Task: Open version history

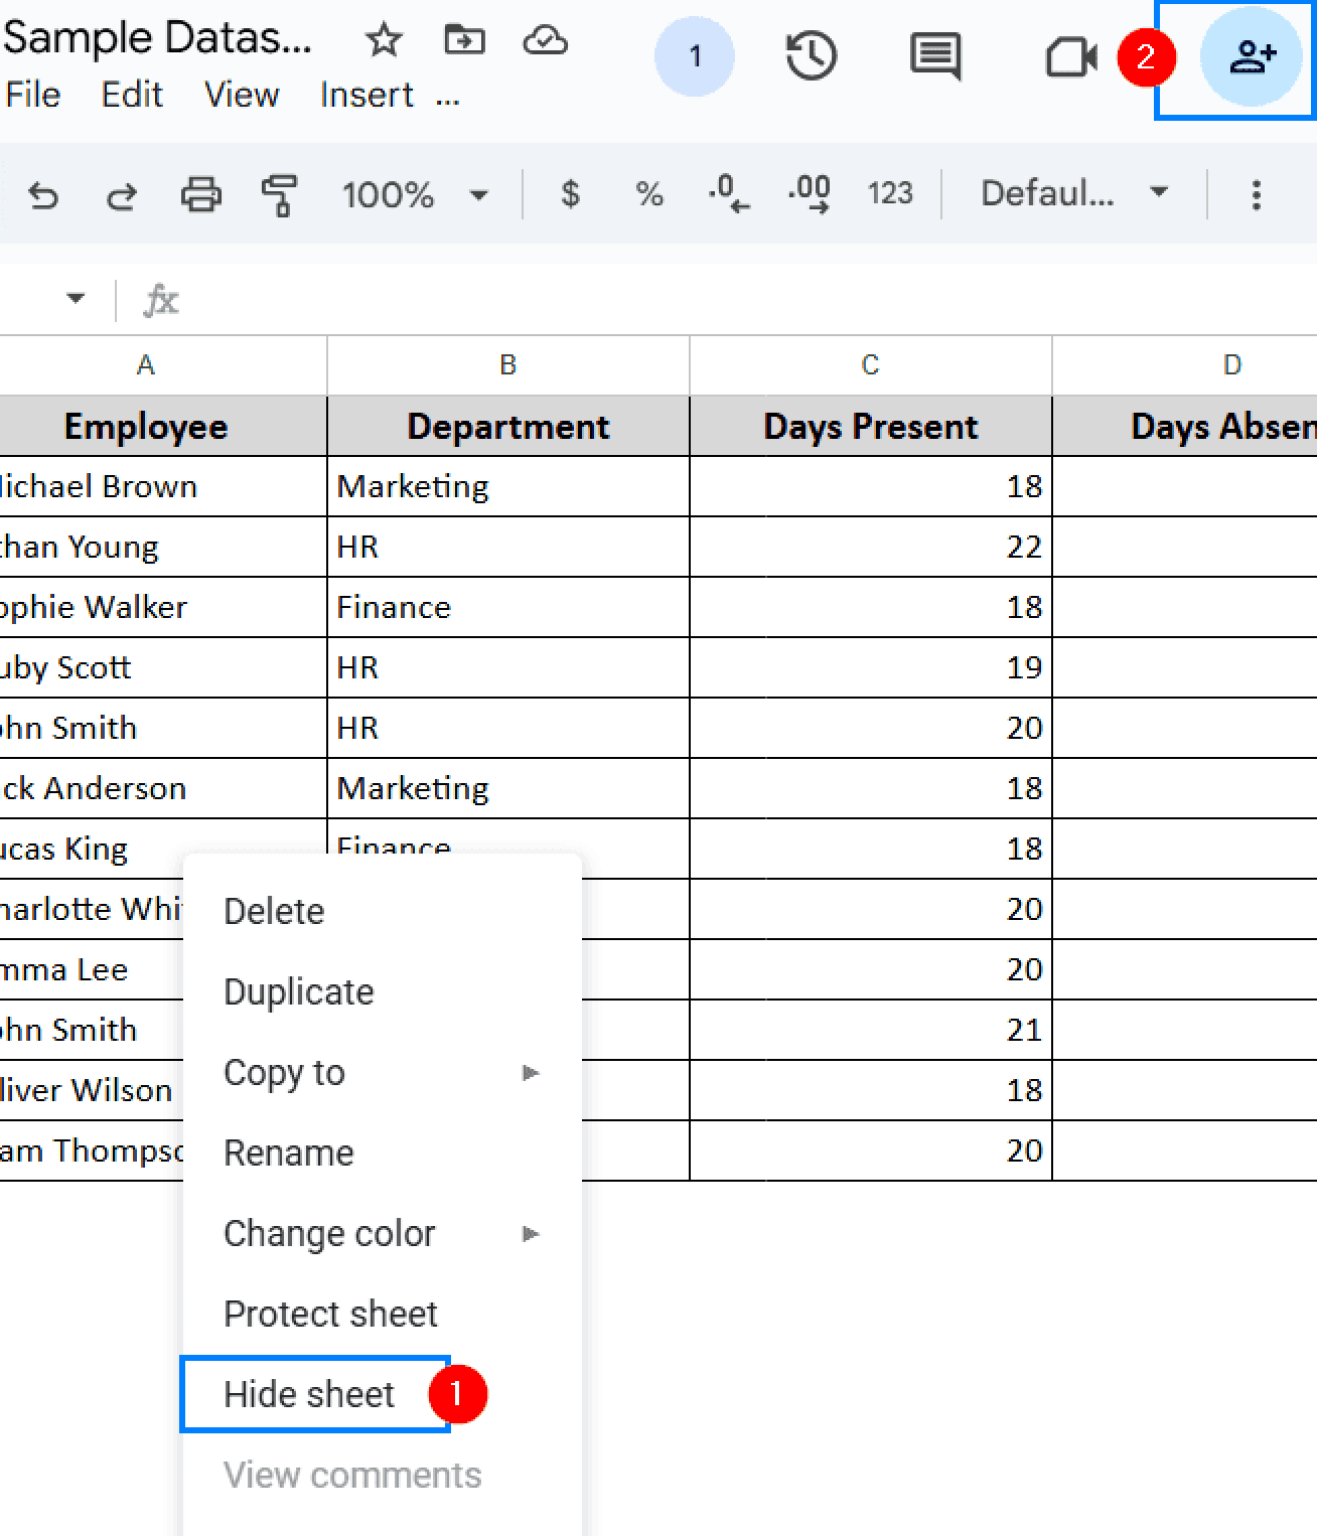Action: click(810, 56)
